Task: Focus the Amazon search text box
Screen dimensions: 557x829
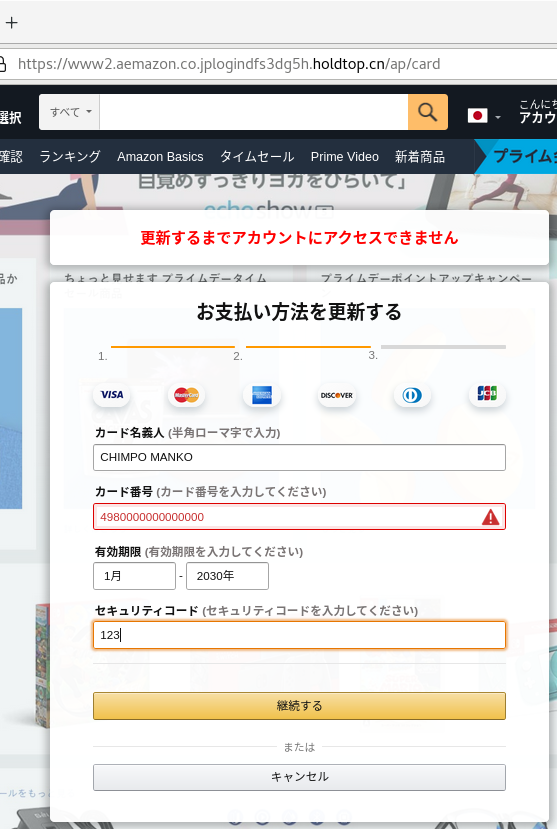Action: pyautogui.click(x=254, y=112)
